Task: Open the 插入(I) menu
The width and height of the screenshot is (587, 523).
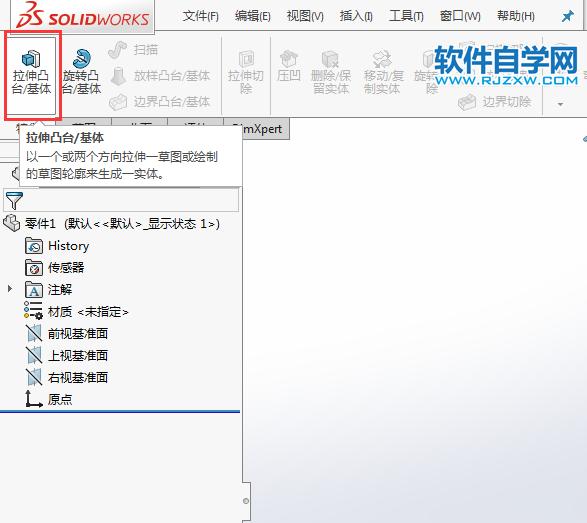Action: click(x=356, y=16)
